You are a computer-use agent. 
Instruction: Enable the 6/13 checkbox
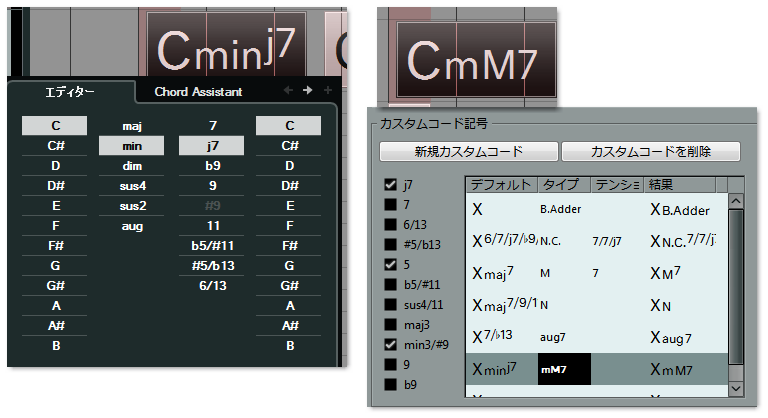pos(390,224)
